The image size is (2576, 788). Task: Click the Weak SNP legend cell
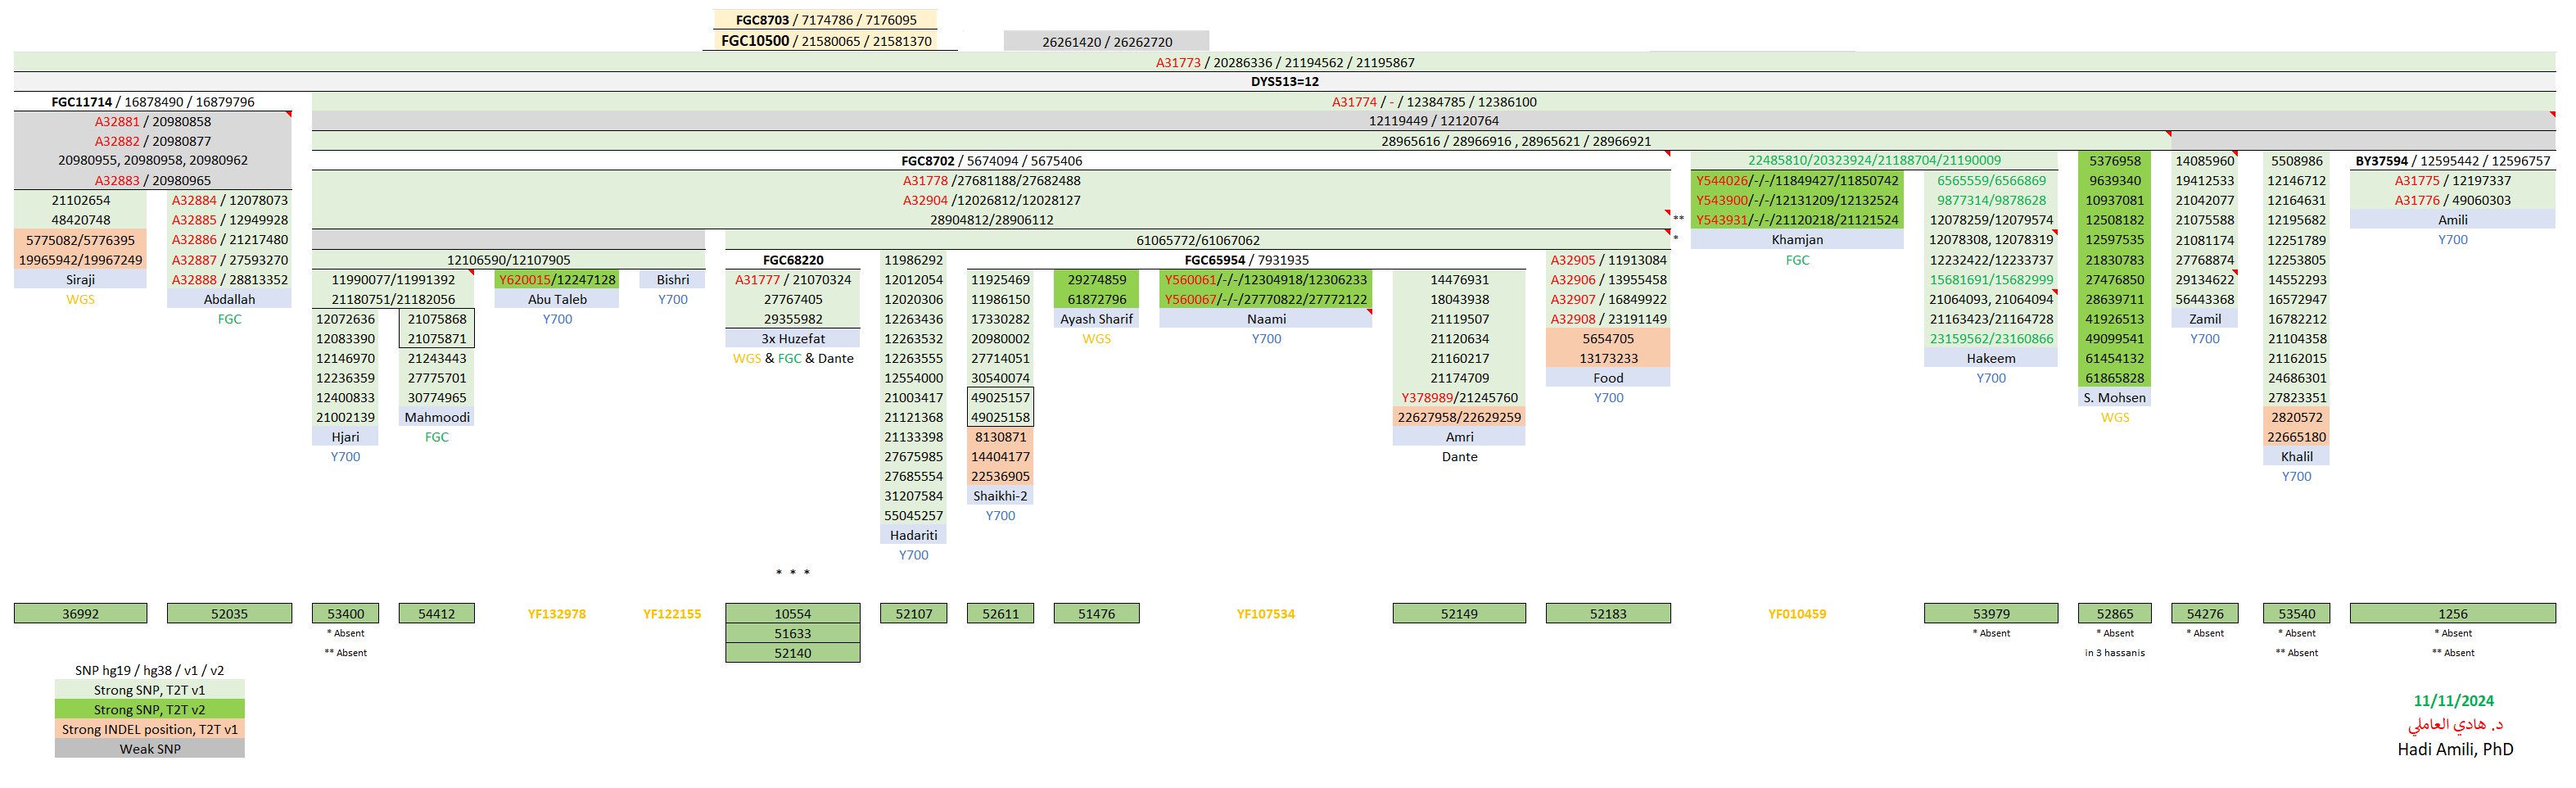click(149, 749)
